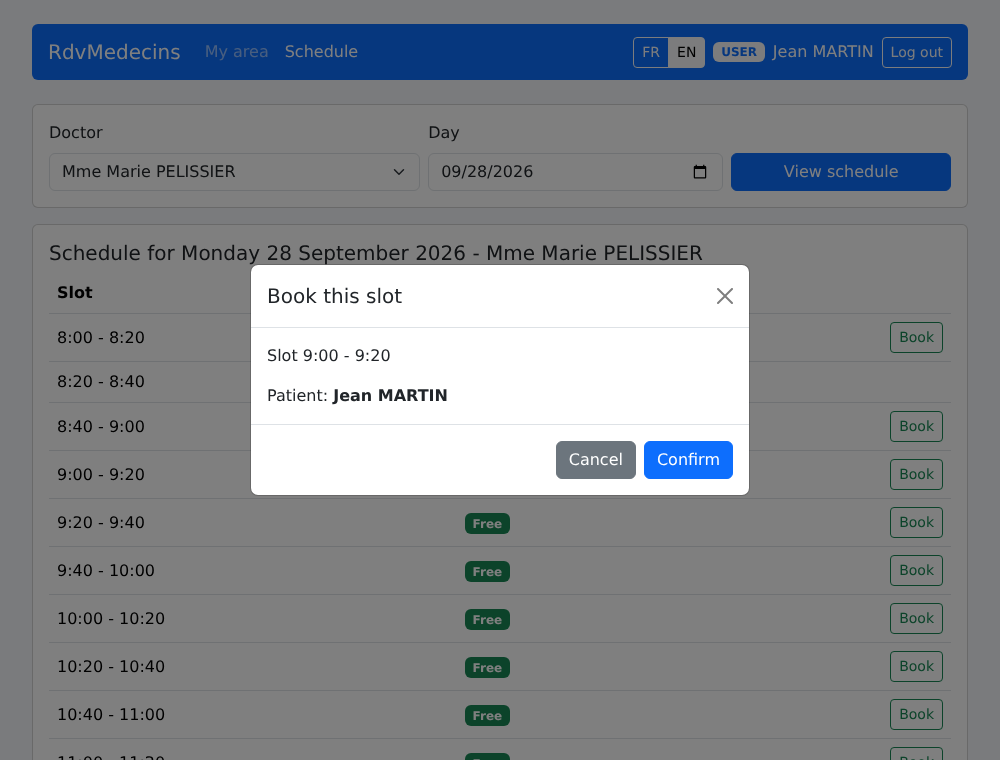The height and width of the screenshot is (760, 1000).
Task: Click the Day field label
Action: point(444,133)
